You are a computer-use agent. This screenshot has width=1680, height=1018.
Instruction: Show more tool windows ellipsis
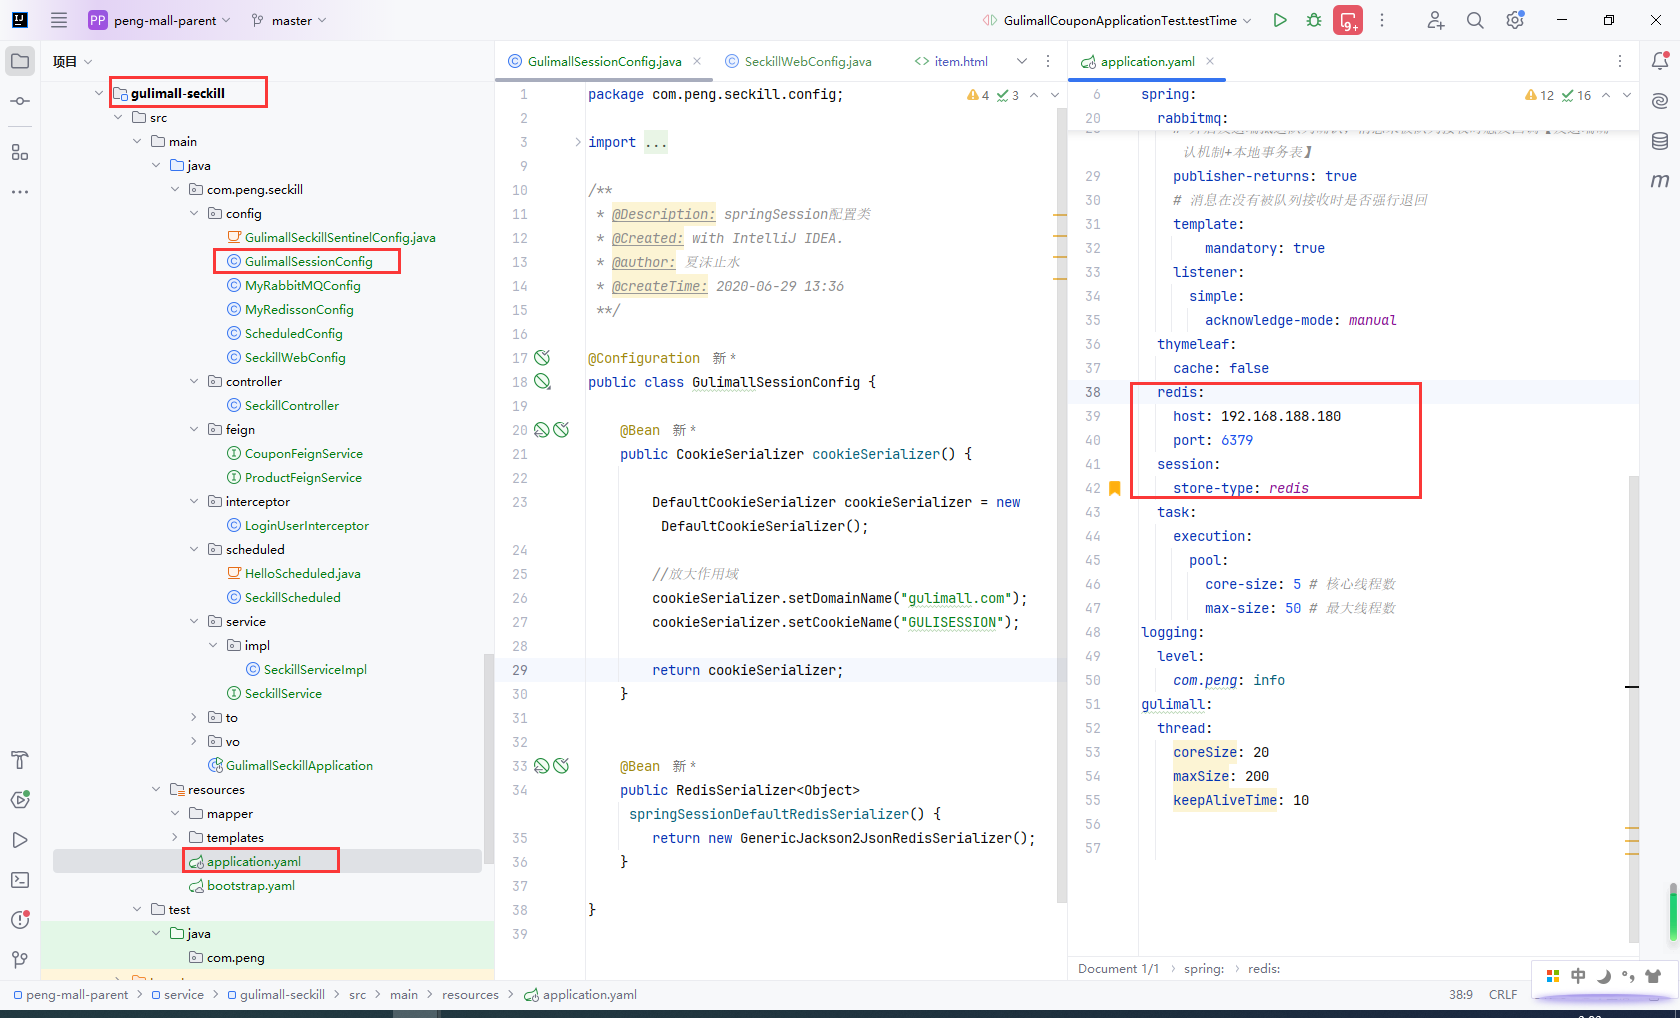coord(20,192)
